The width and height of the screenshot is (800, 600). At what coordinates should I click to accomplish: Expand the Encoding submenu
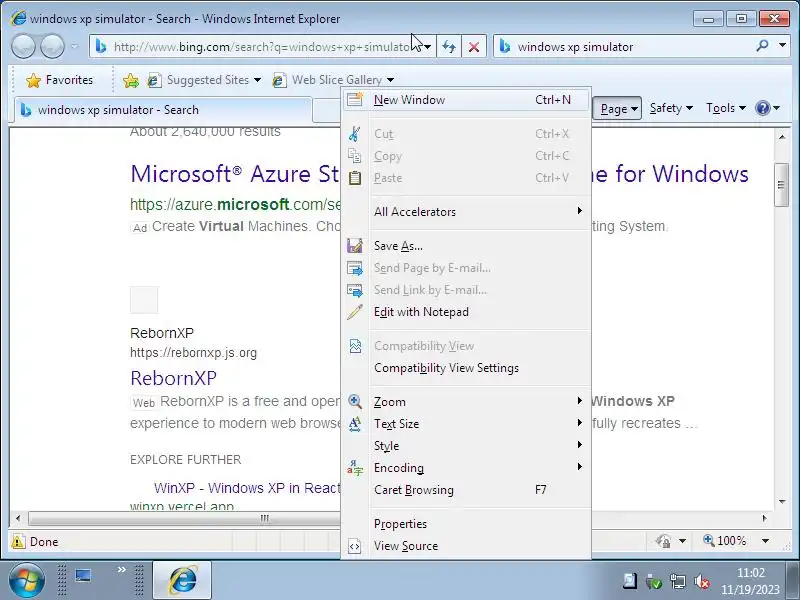pos(466,467)
